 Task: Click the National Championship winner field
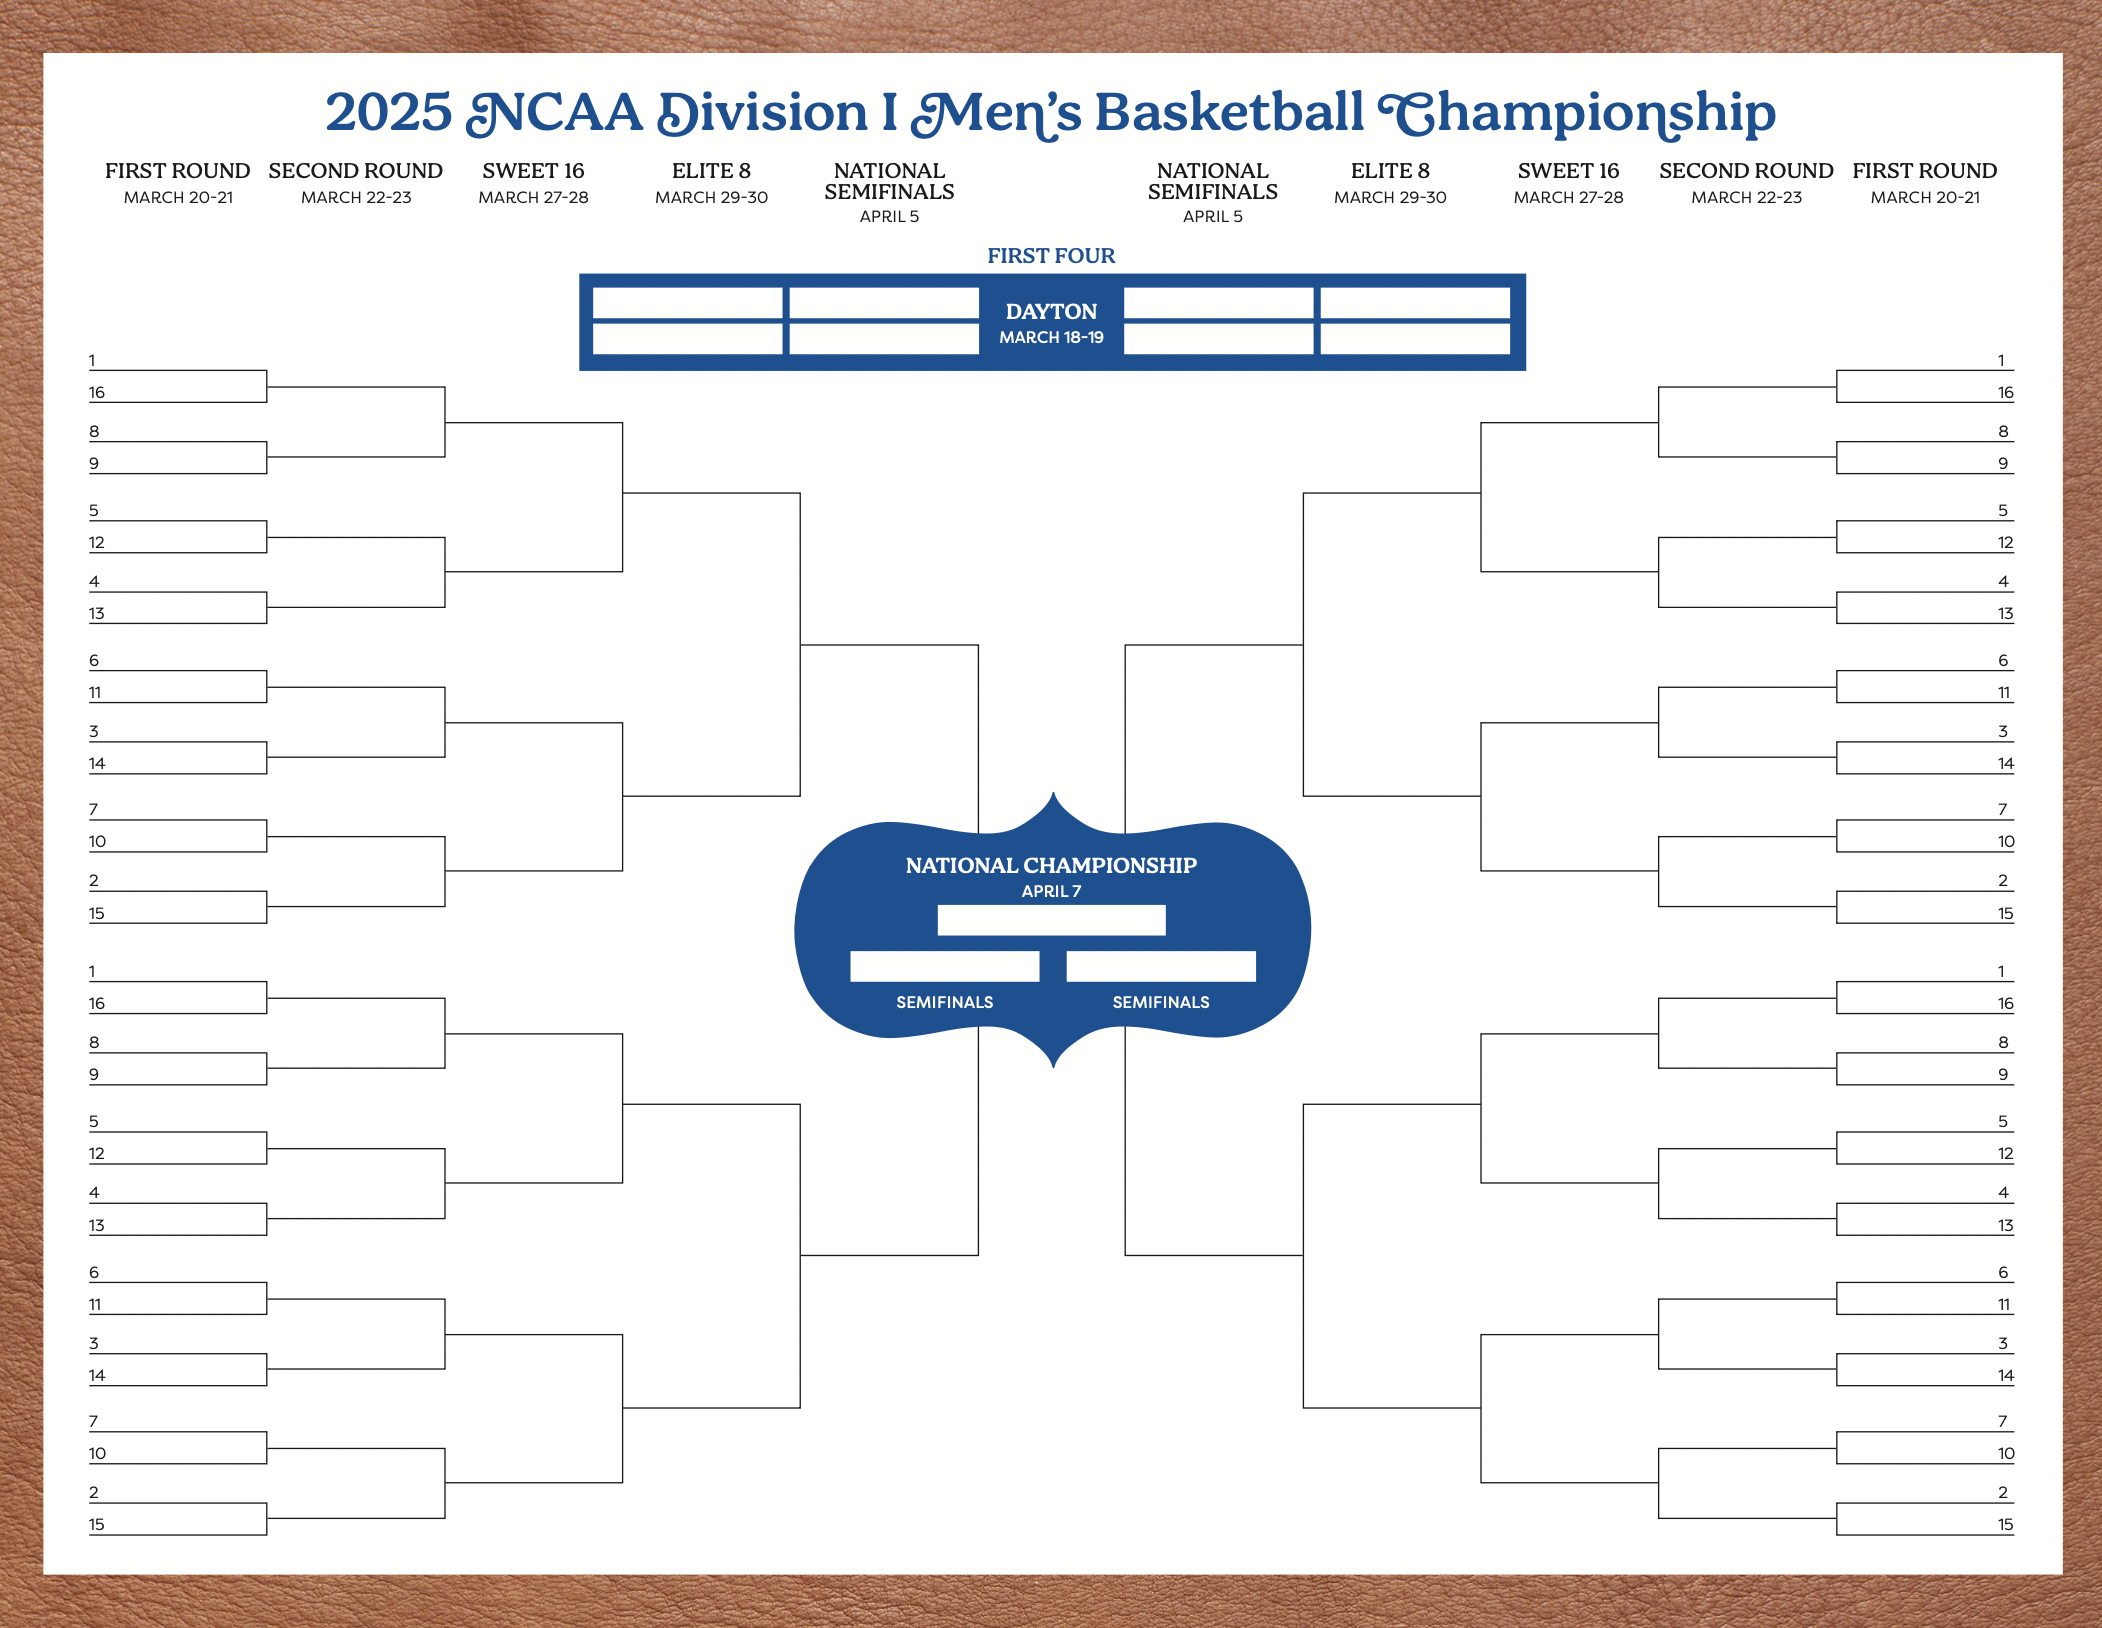[1051, 920]
